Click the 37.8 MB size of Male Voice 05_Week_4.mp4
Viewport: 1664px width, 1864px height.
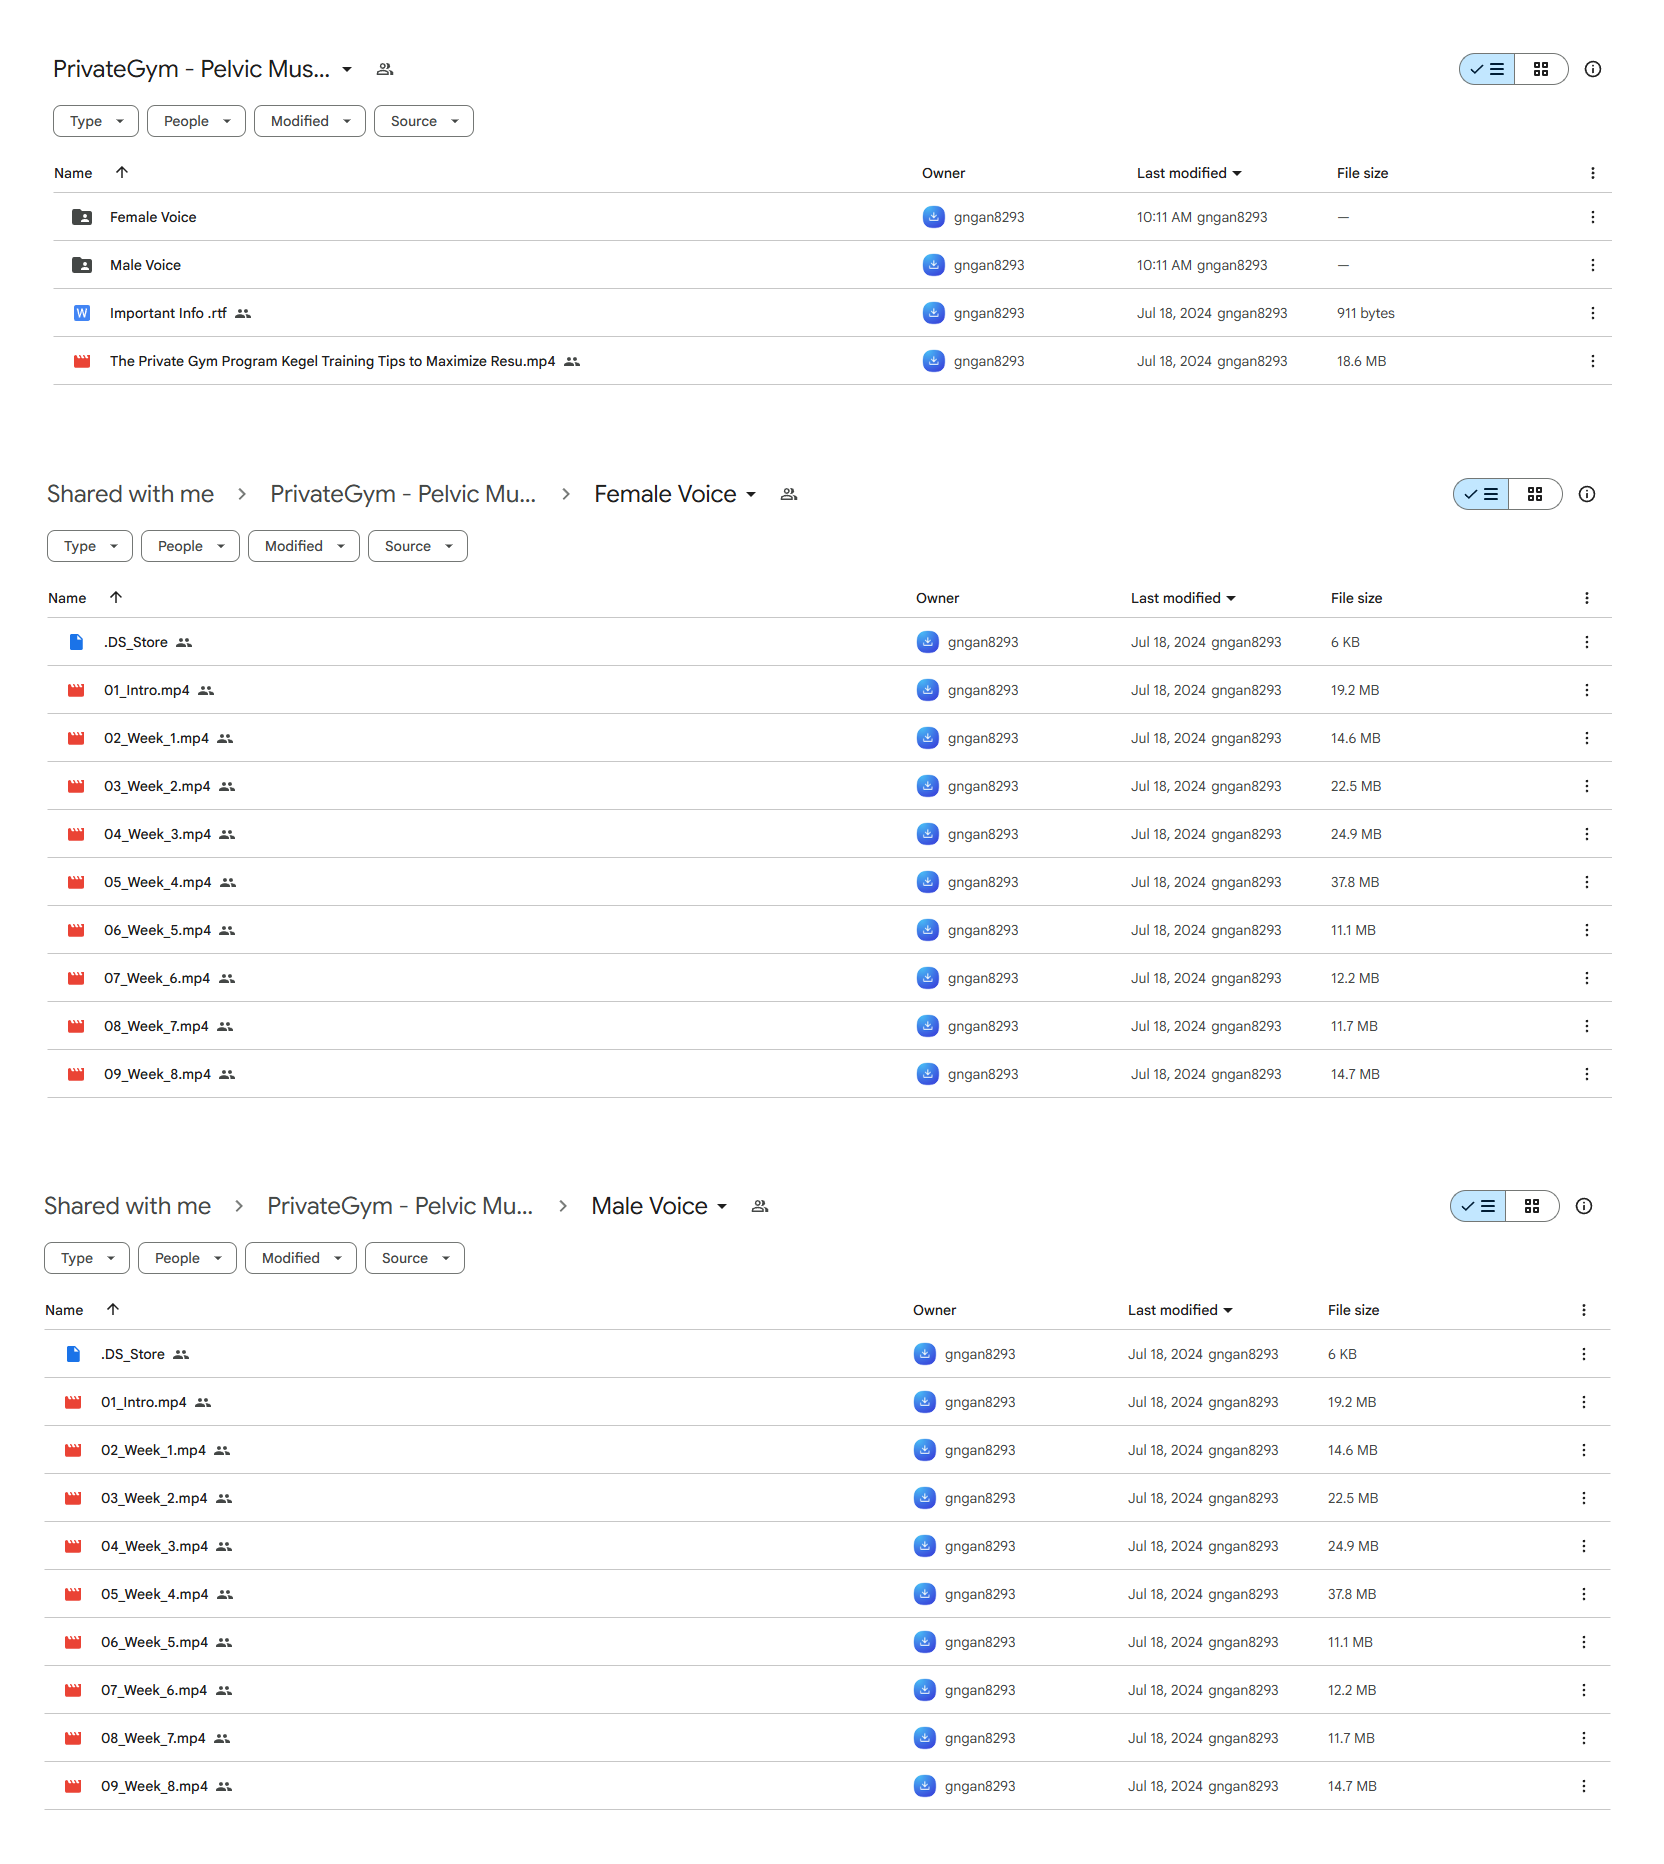pos(1352,1594)
